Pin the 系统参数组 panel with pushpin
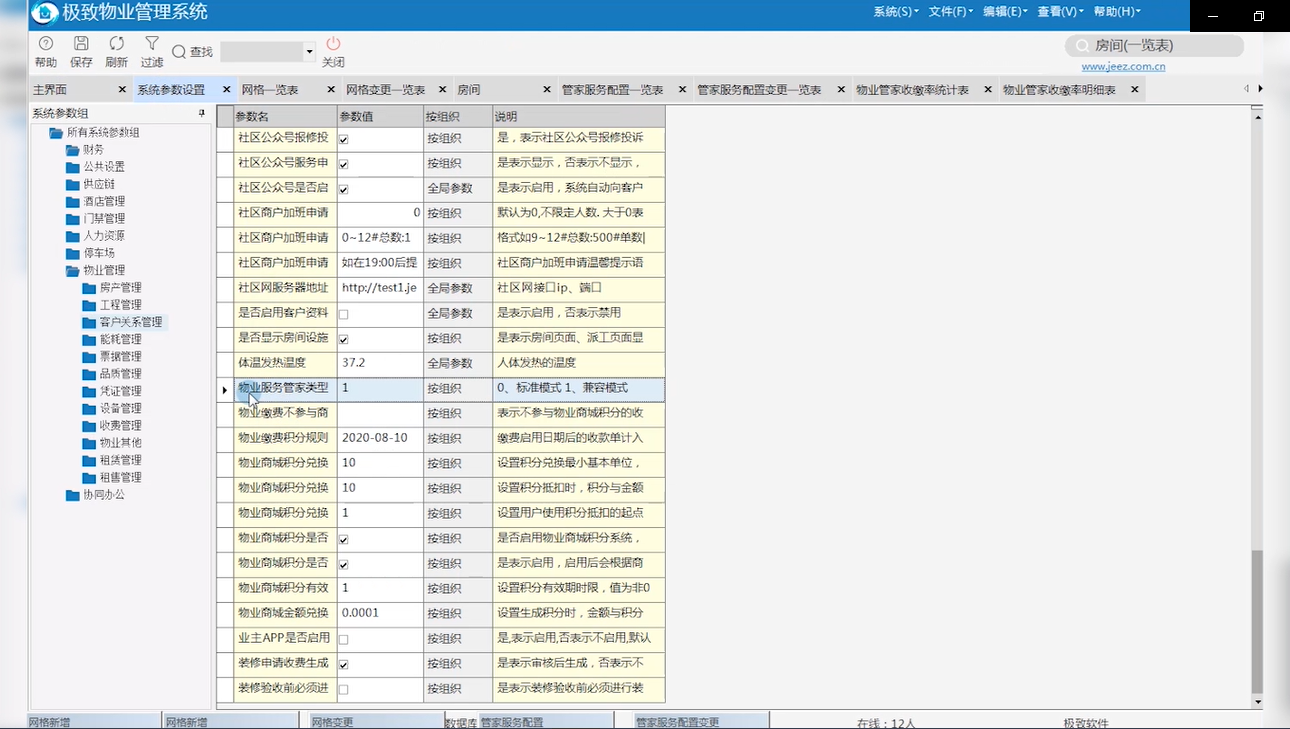 pos(201,113)
